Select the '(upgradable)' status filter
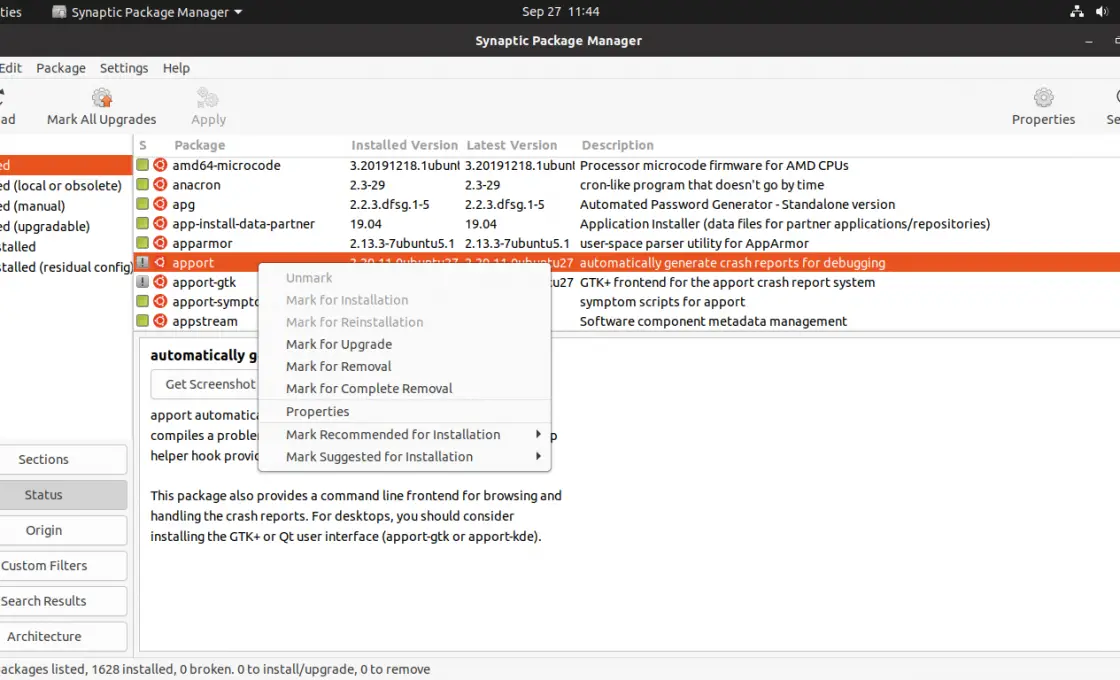Screen dimensions: 1120x680 66,226
